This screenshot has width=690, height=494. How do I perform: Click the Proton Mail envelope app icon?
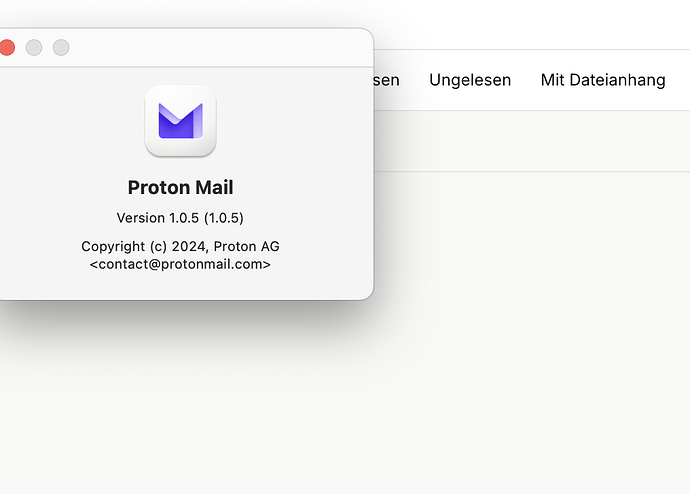(180, 121)
